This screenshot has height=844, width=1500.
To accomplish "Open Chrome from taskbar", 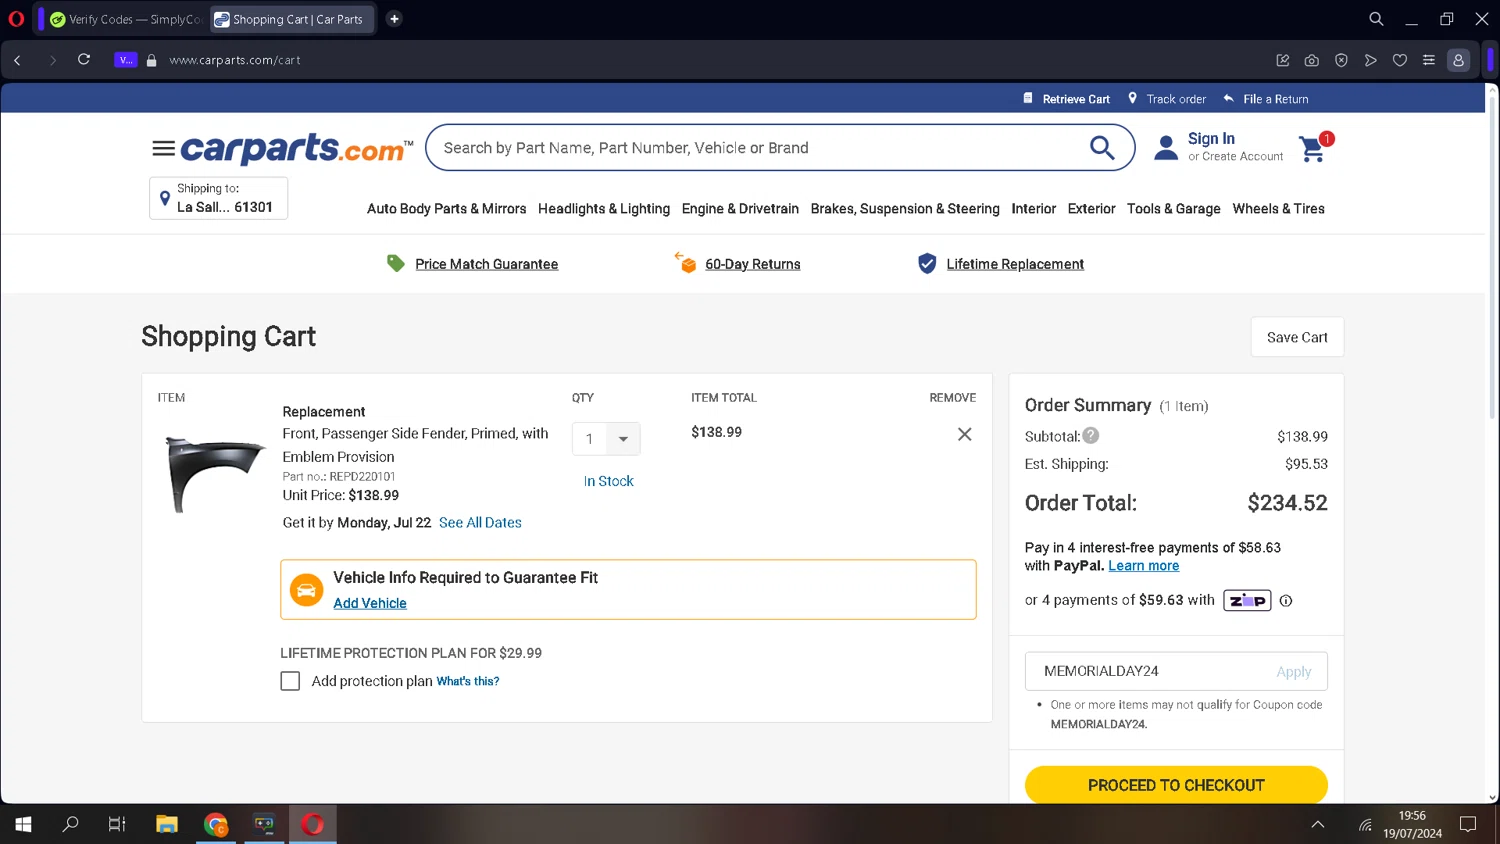I will pyautogui.click(x=216, y=824).
